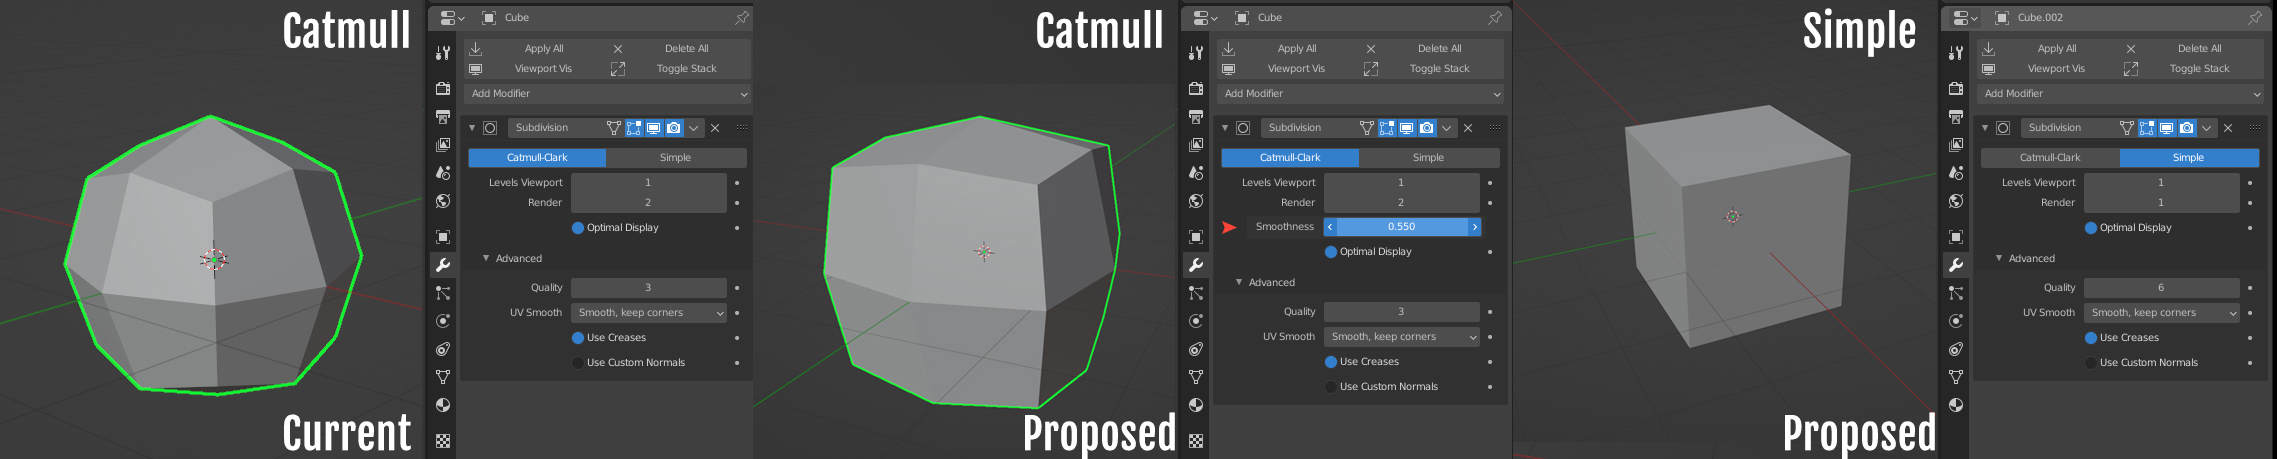
Task: Open Modifiers wrench tab in panel with Smoothness
Action: pos(1196,265)
